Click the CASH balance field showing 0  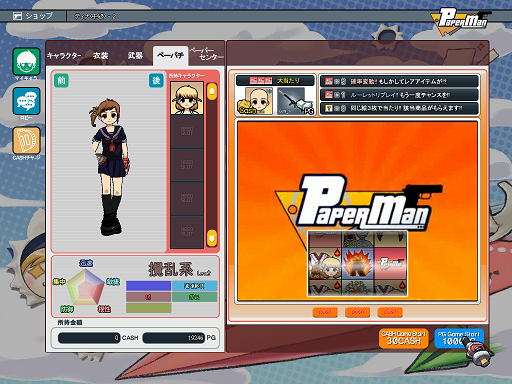(89, 338)
